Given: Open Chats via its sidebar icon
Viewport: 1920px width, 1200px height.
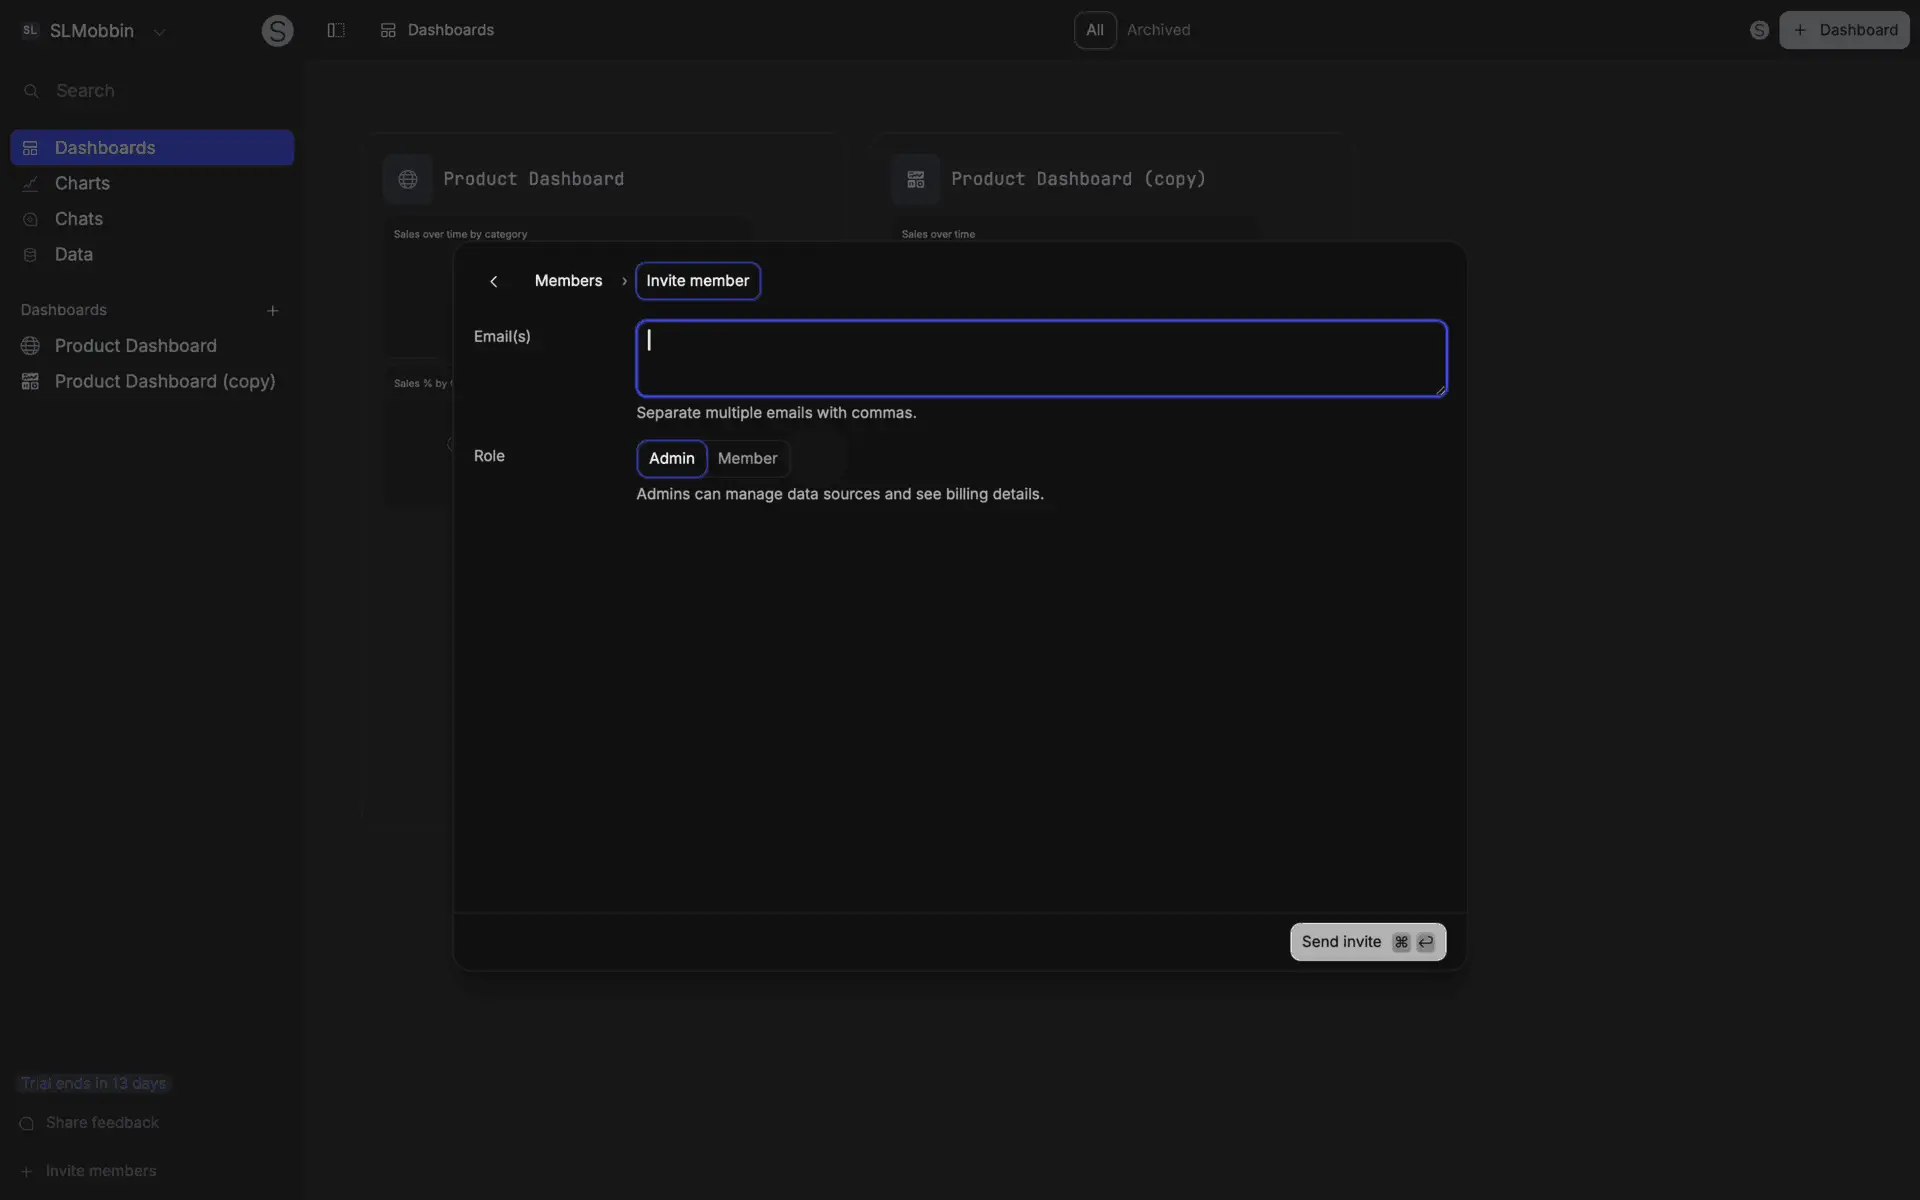Looking at the screenshot, I should [x=31, y=219].
